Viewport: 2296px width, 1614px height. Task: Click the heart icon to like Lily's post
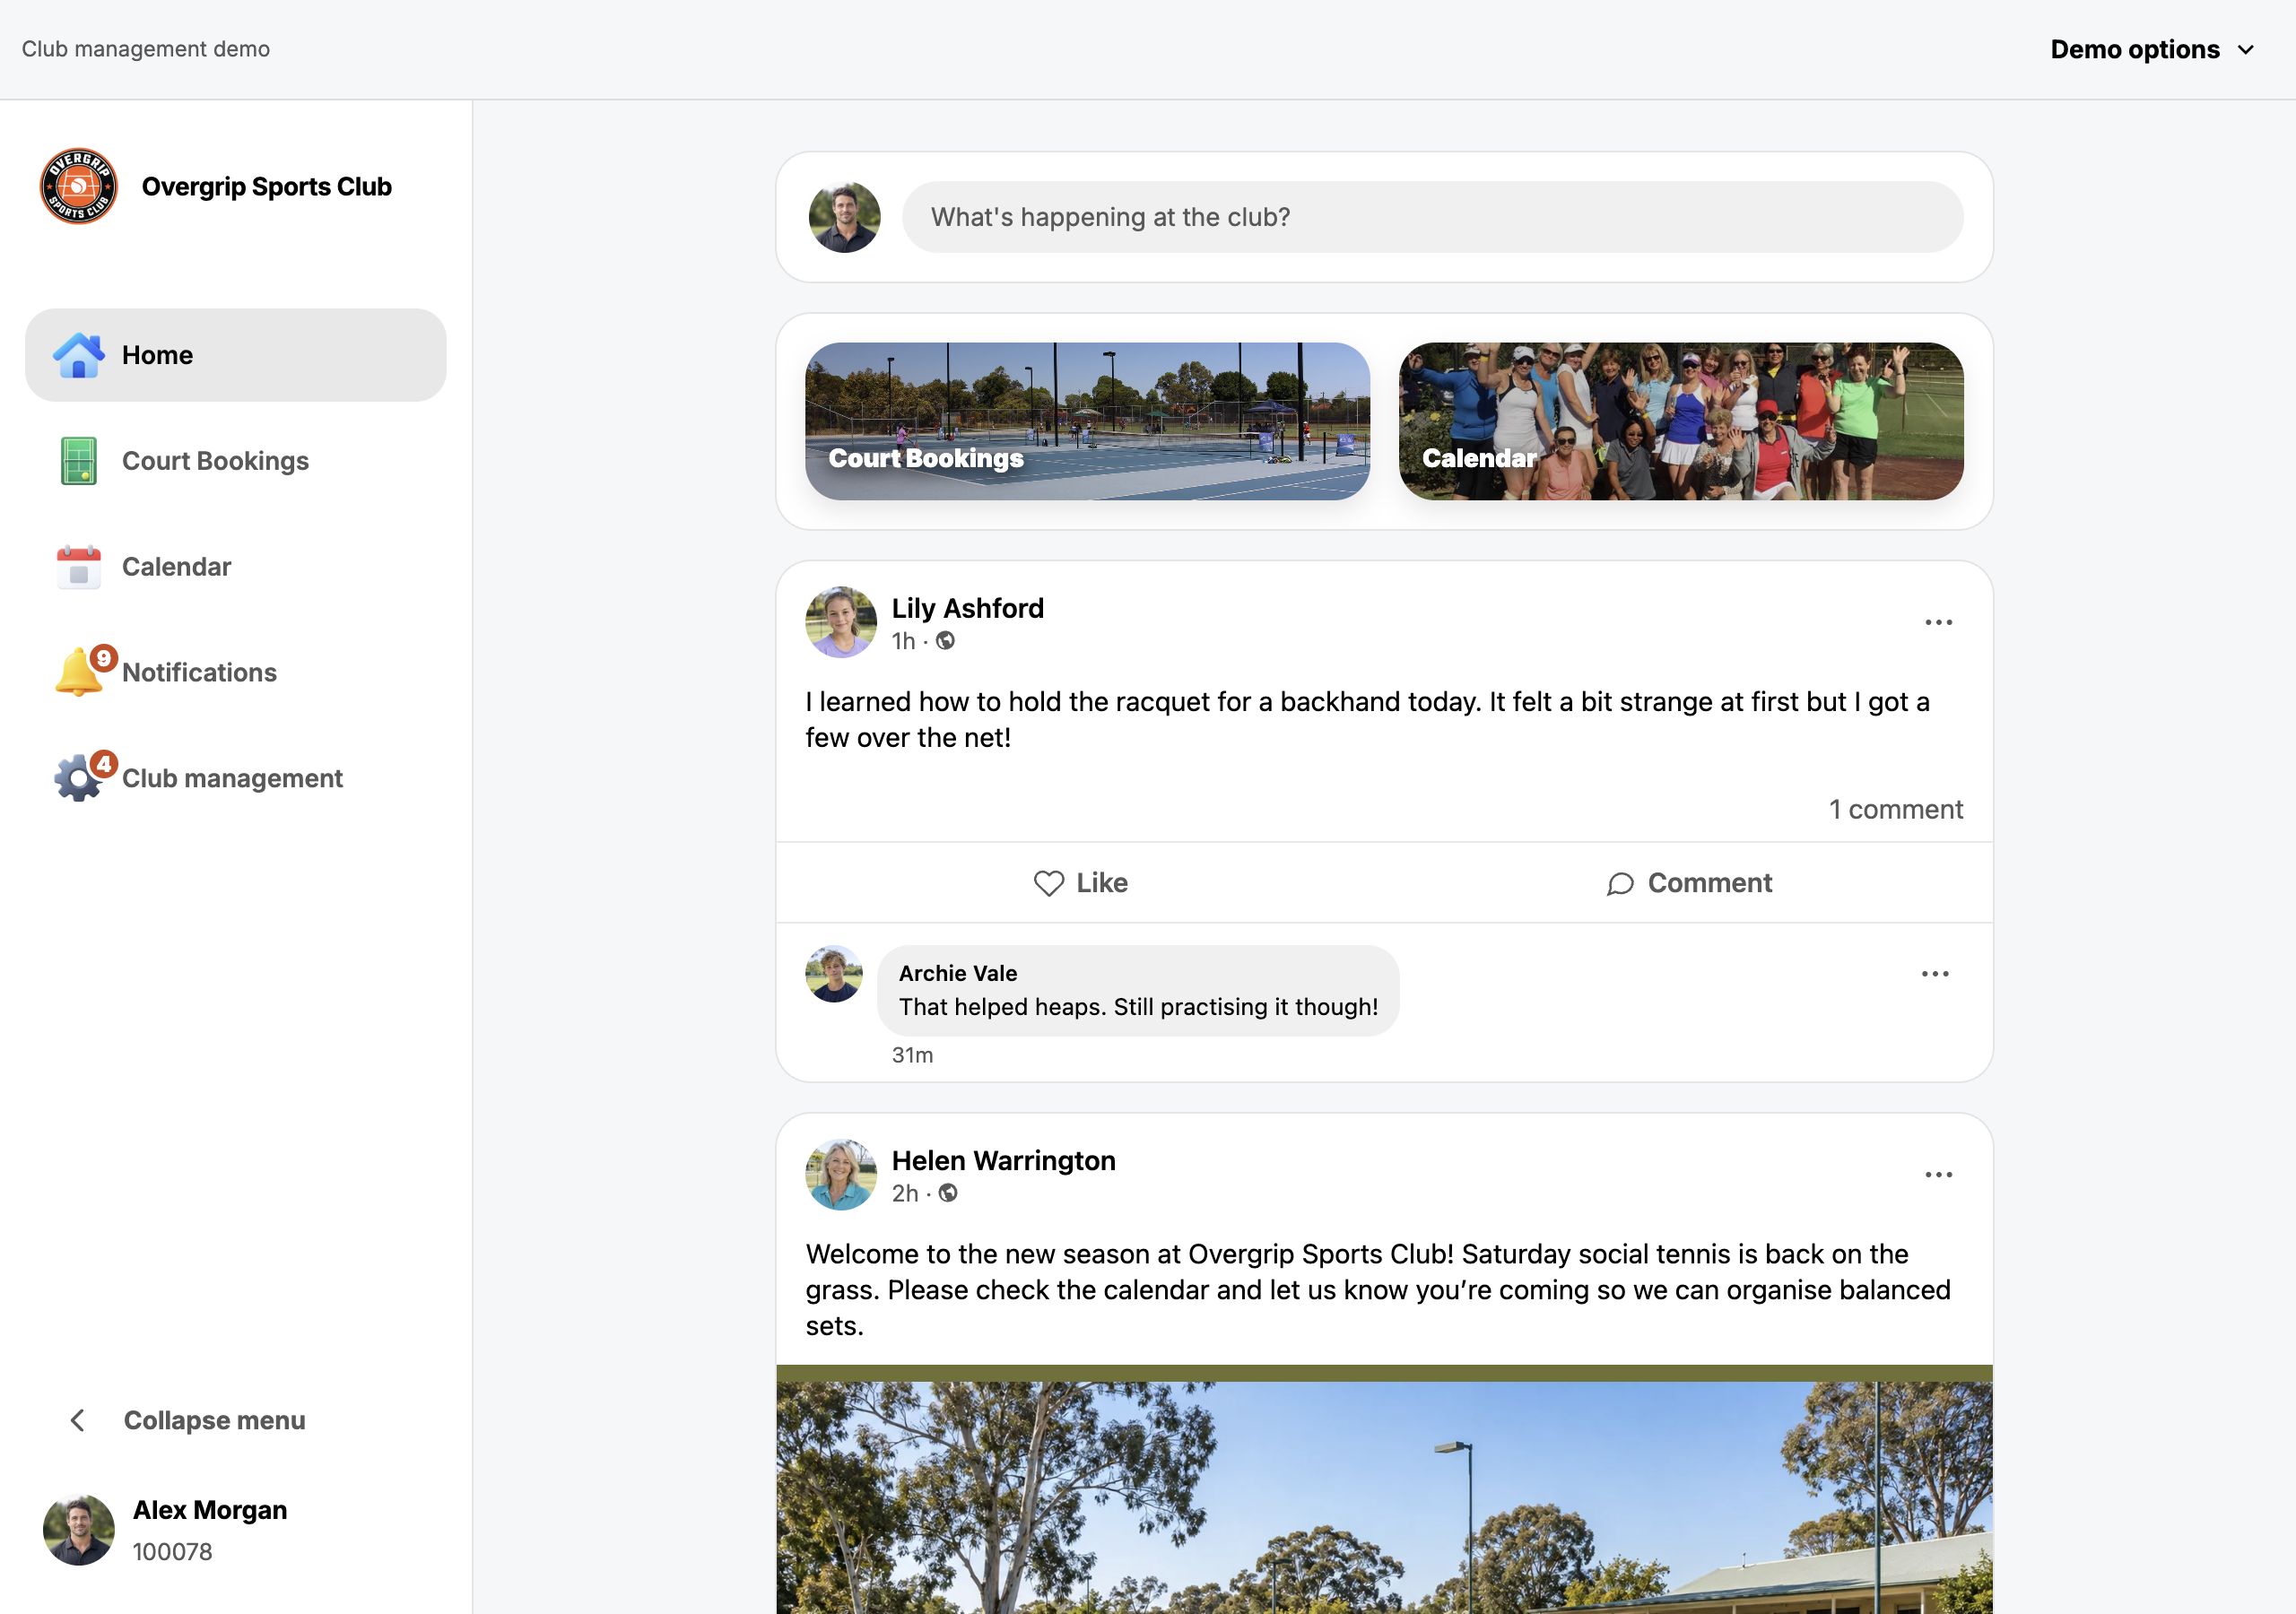tap(1049, 883)
